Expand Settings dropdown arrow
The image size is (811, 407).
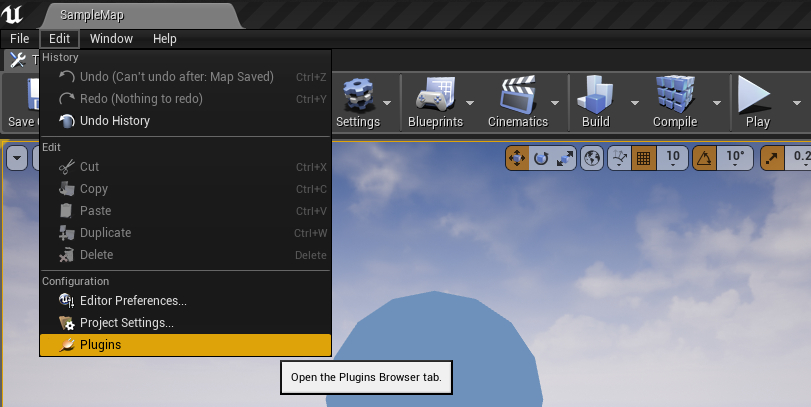387,103
